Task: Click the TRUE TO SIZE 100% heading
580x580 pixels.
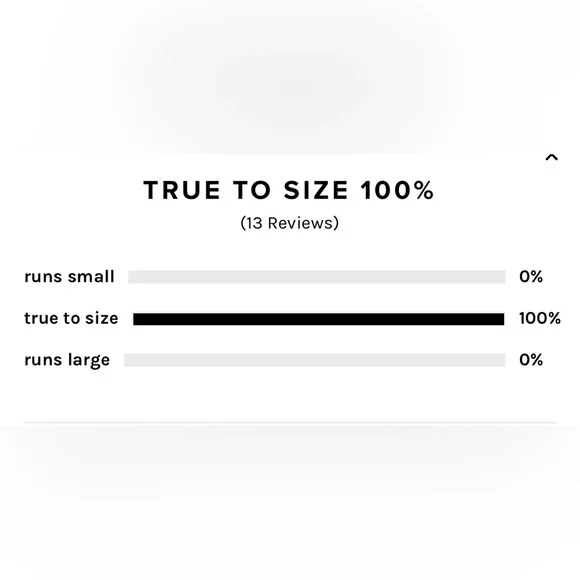Action: (289, 190)
